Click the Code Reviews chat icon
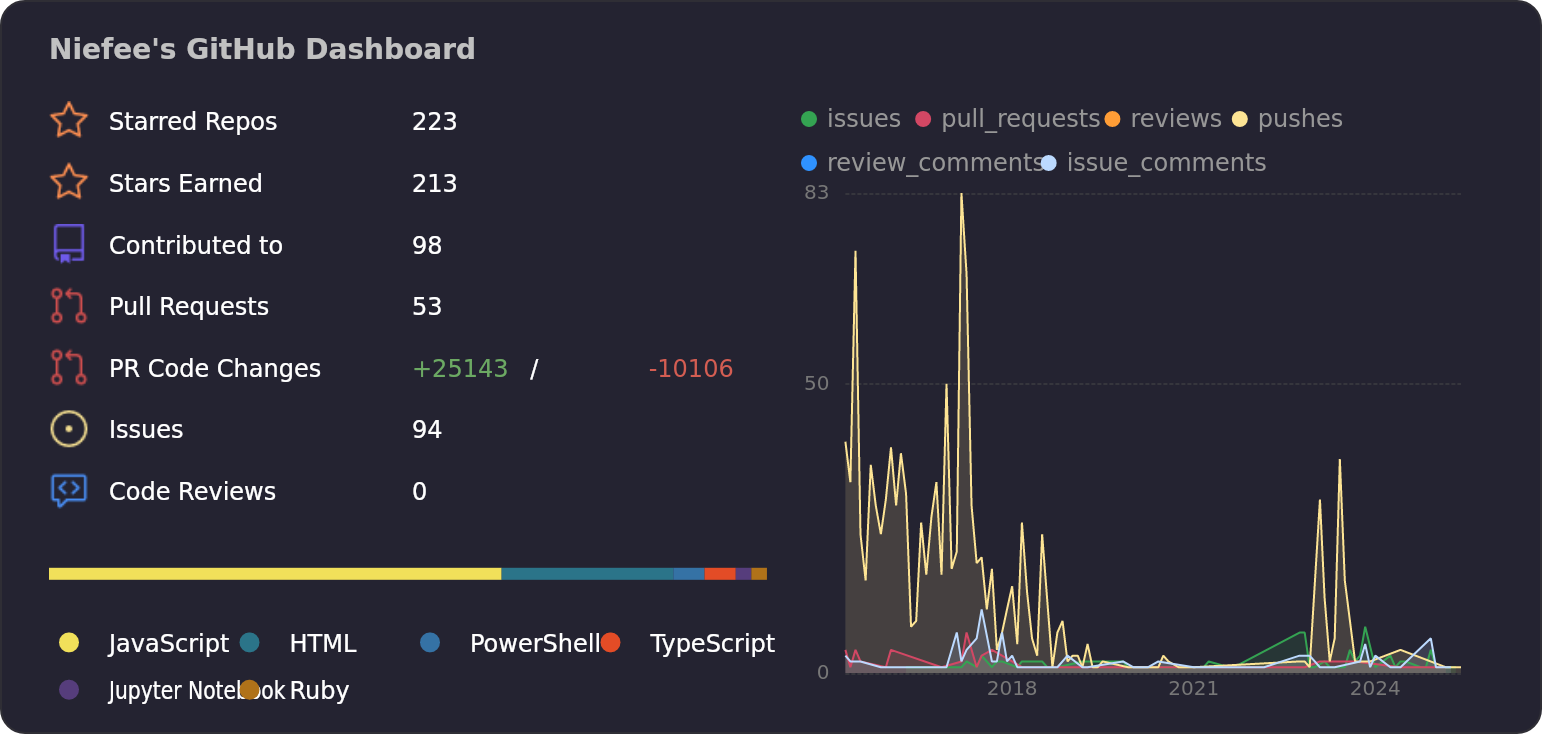Screen dimensions: 1542x734 [x=68, y=491]
